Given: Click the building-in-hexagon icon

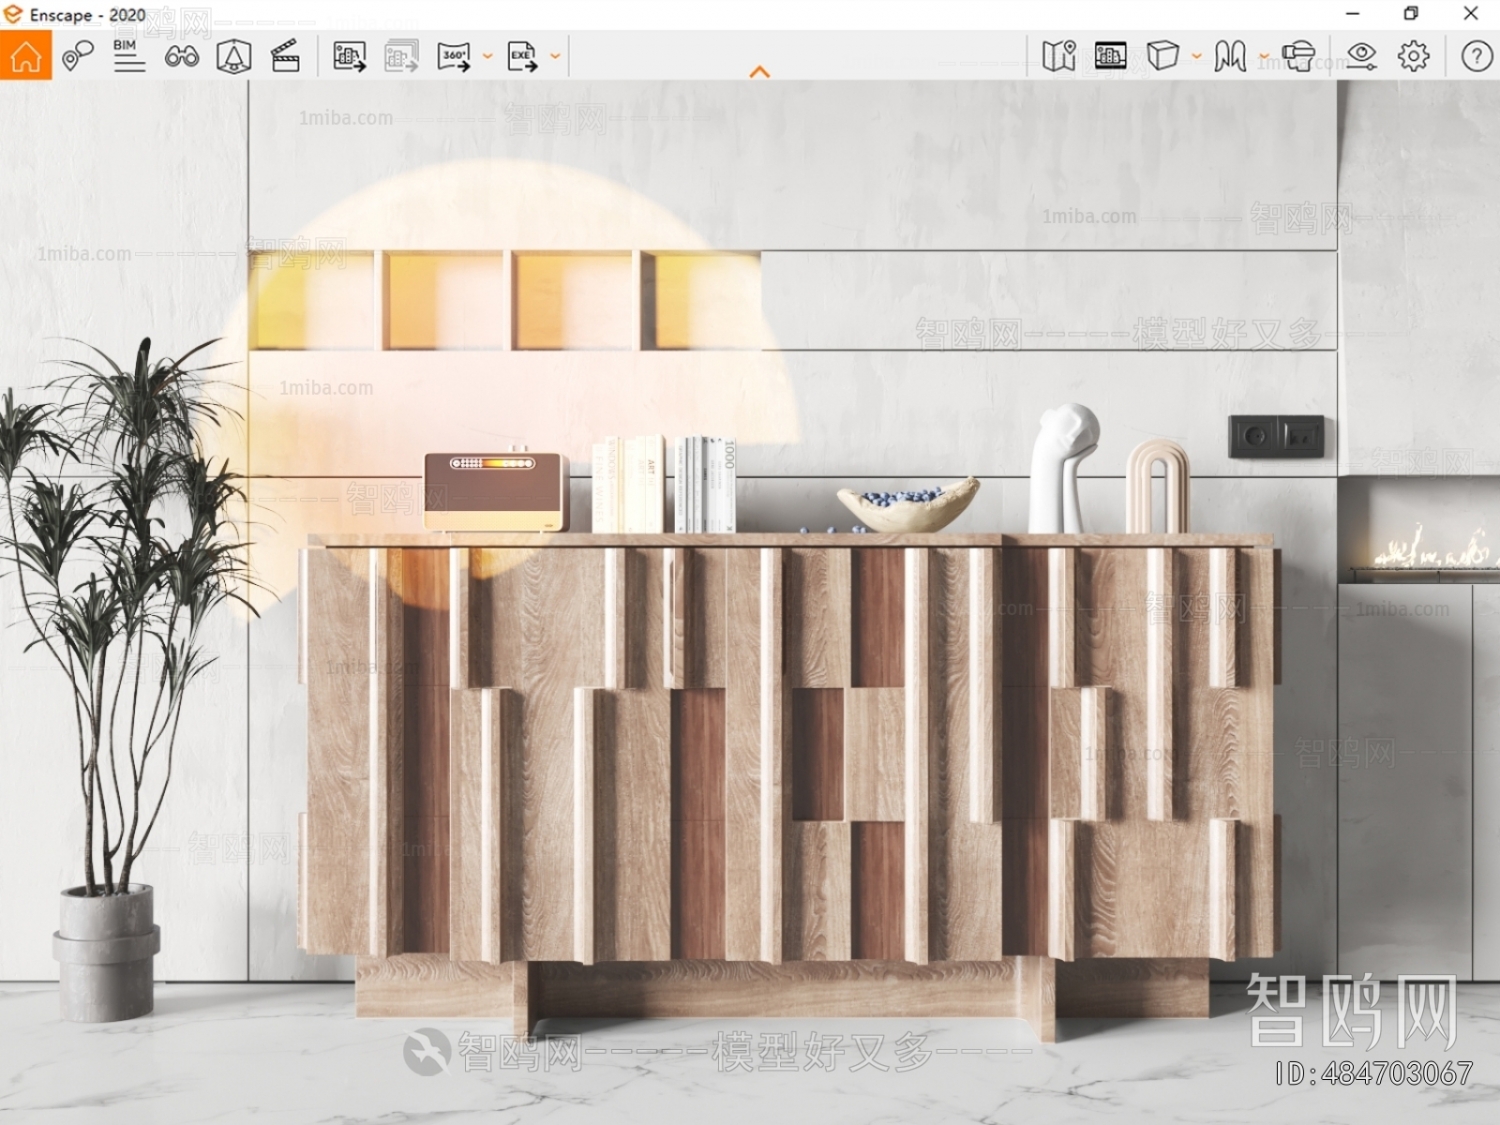Looking at the screenshot, I should coord(234,56).
